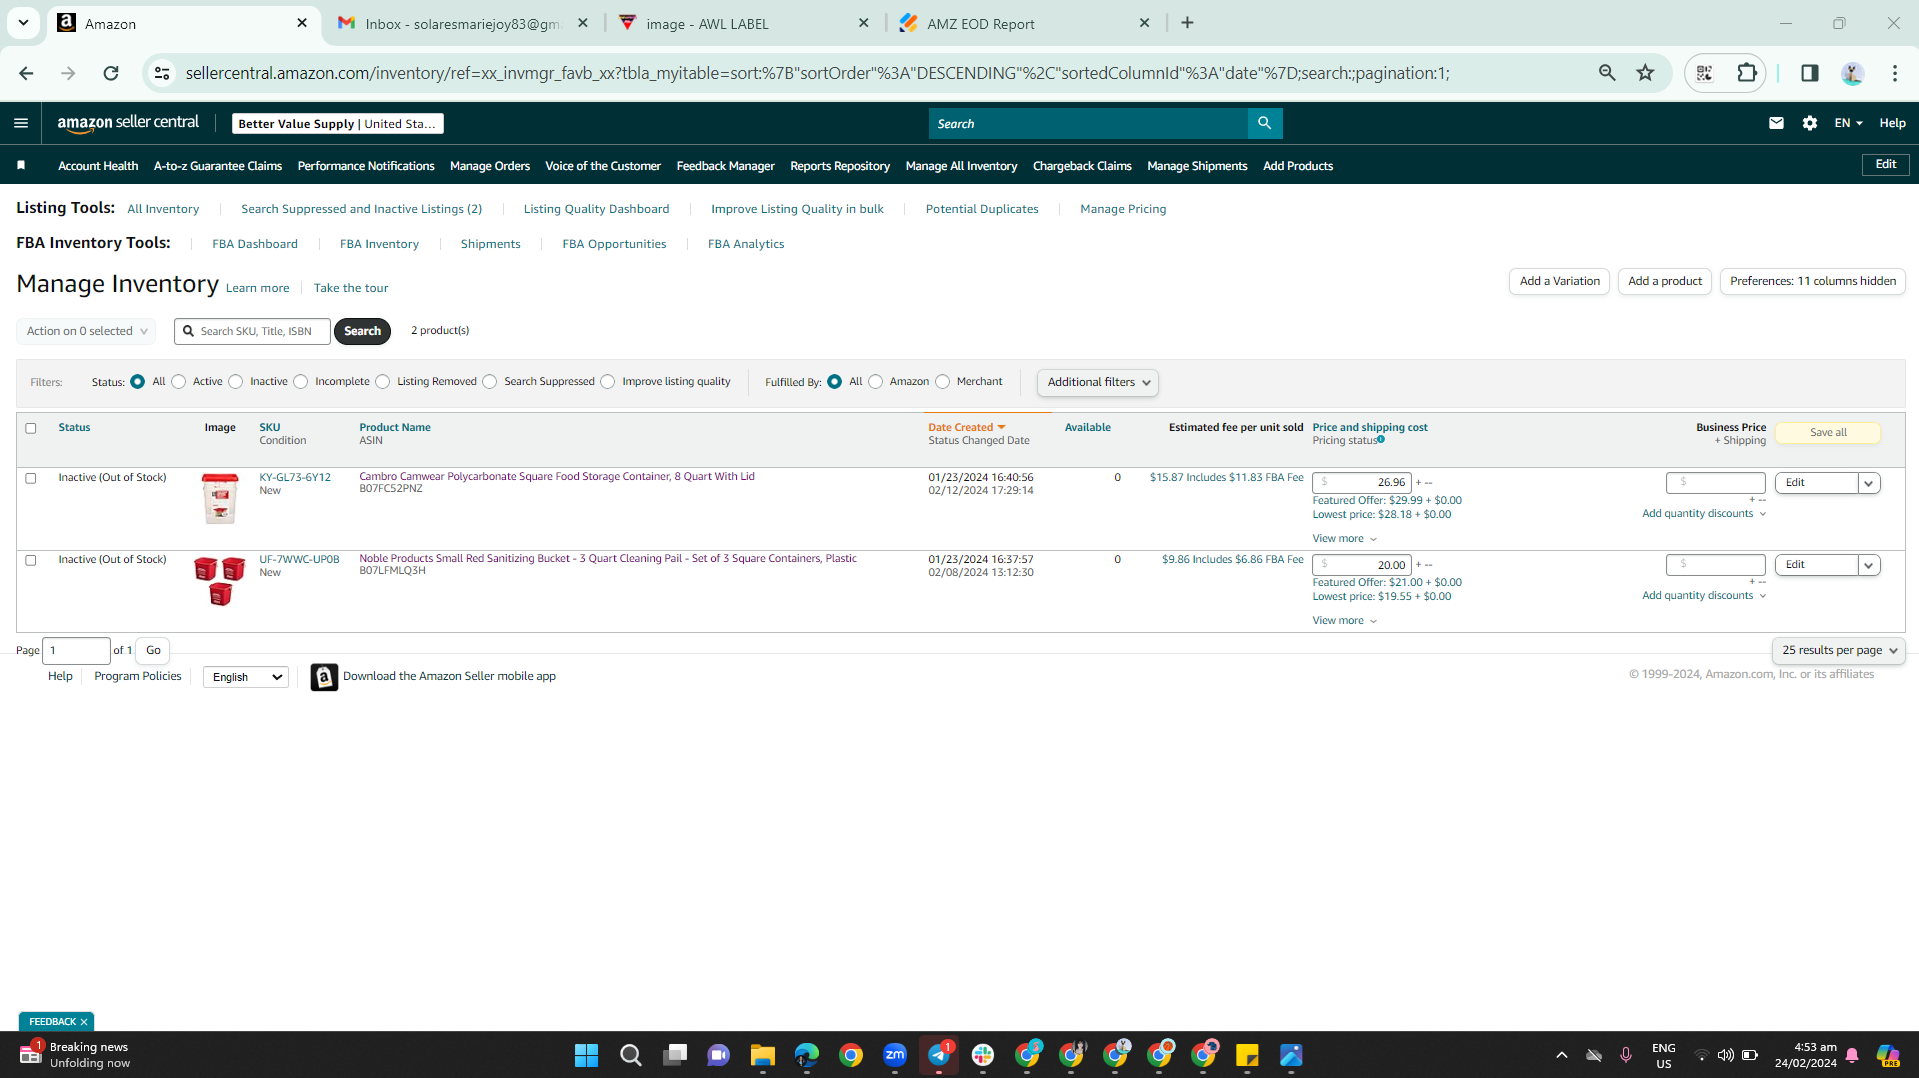This screenshot has height=1078, width=1919.
Task: Click the Add a Variation button
Action: (x=1560, y=281)
